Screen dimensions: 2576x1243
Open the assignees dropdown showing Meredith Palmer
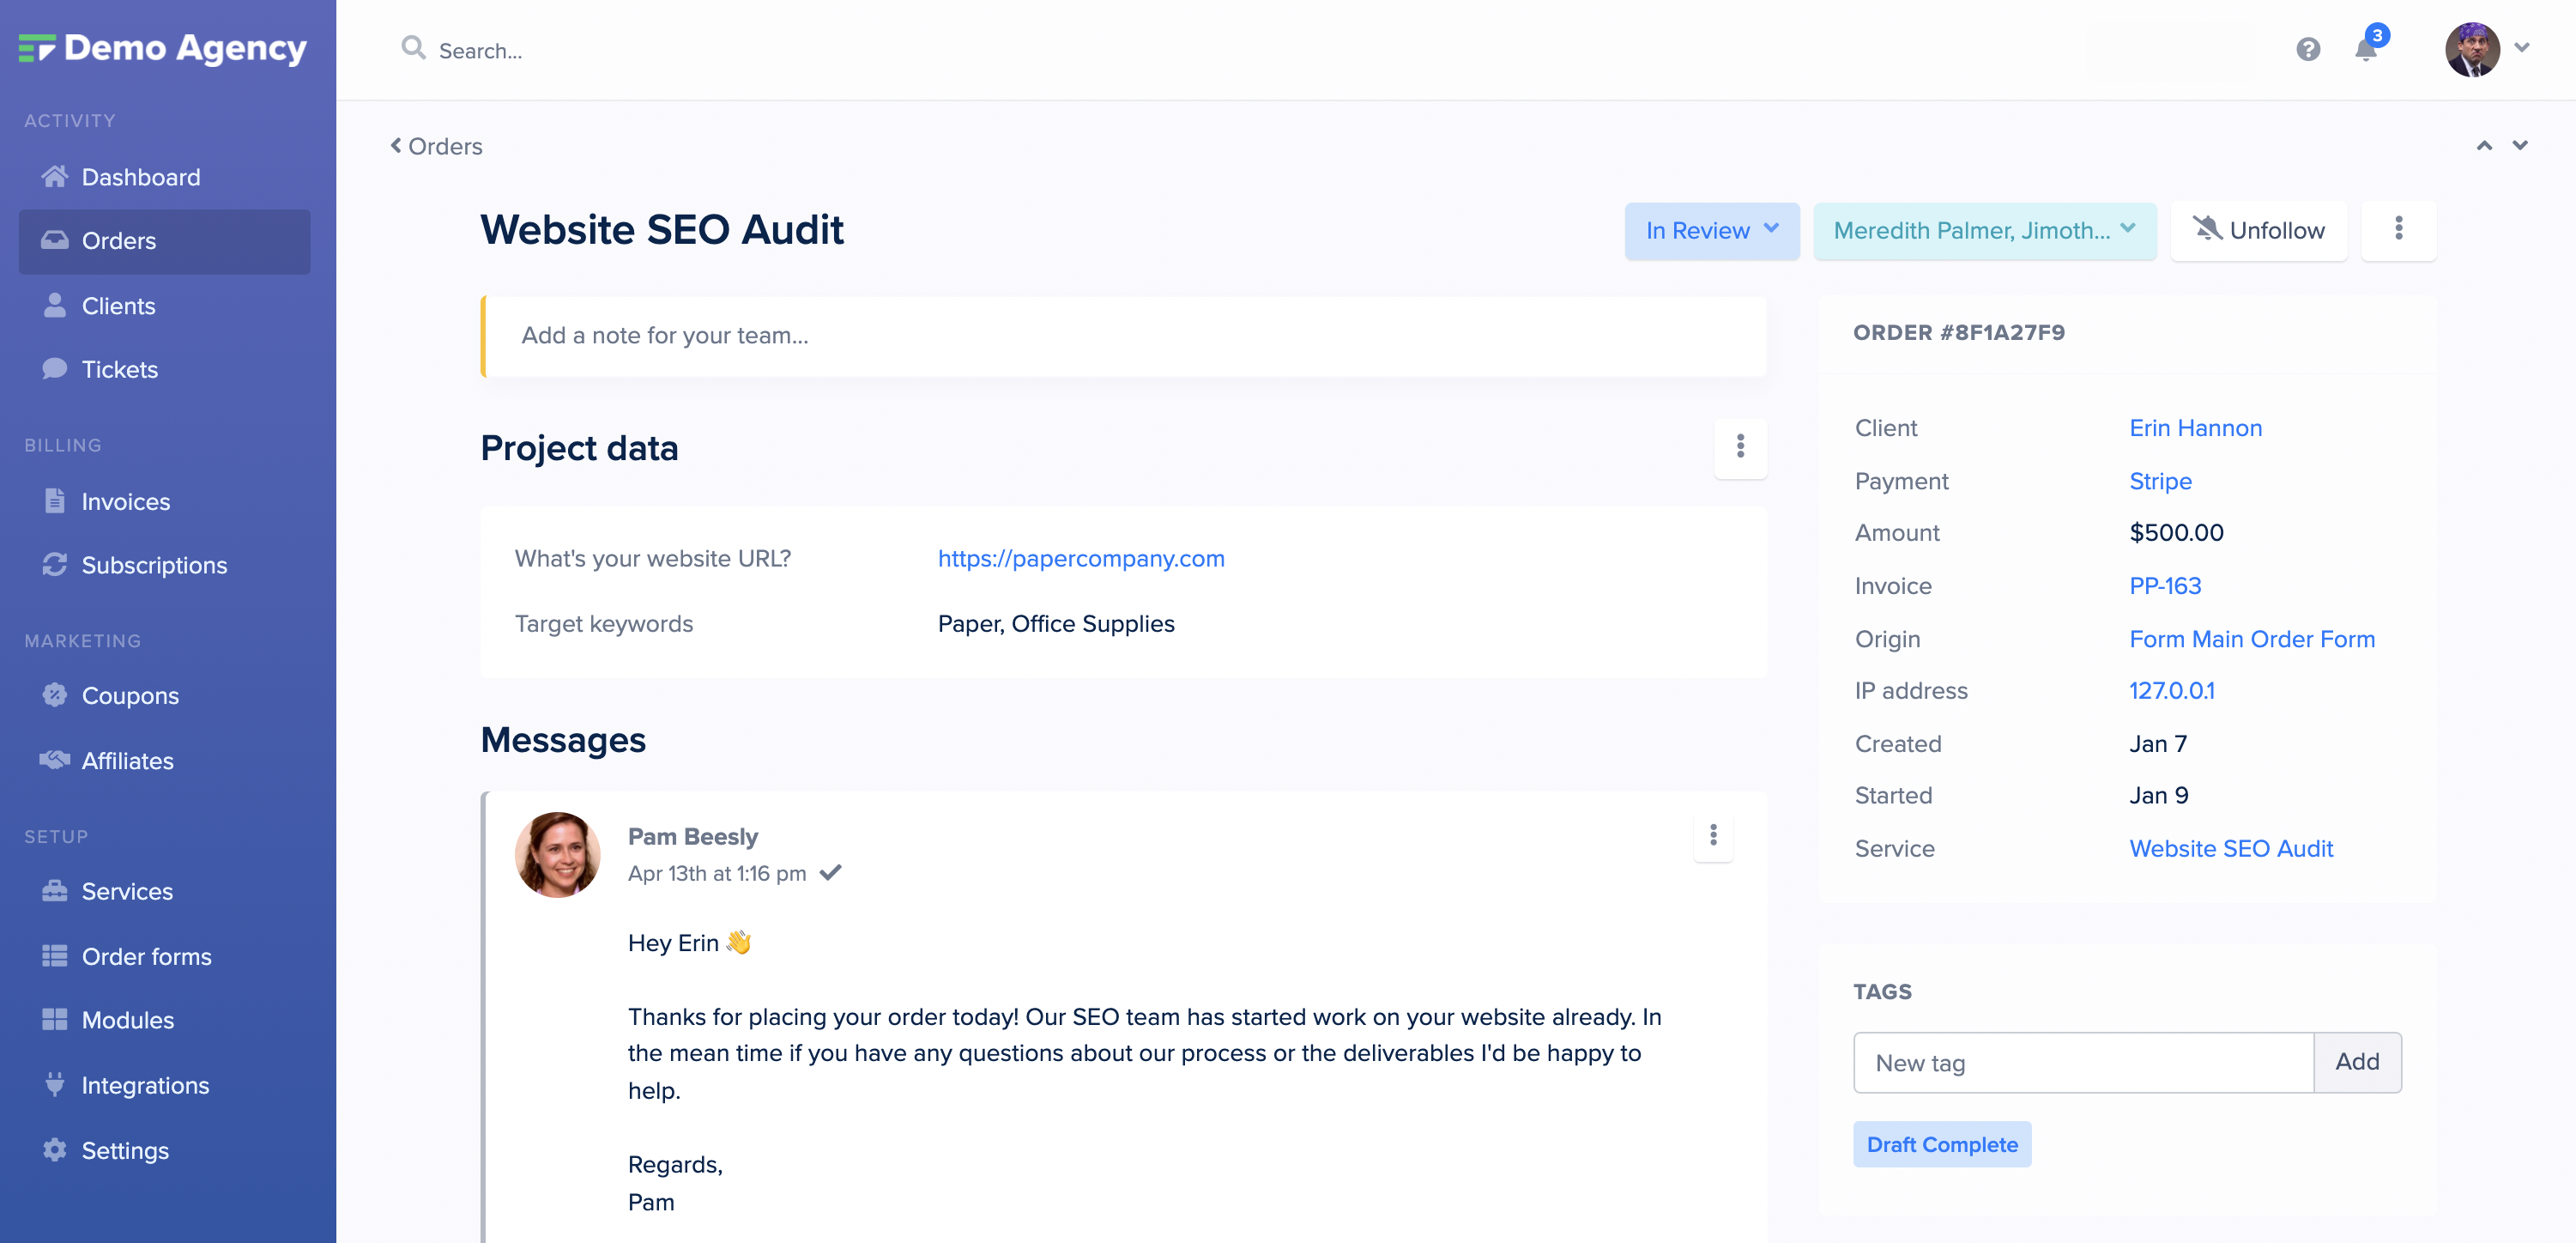(1985, 230)
